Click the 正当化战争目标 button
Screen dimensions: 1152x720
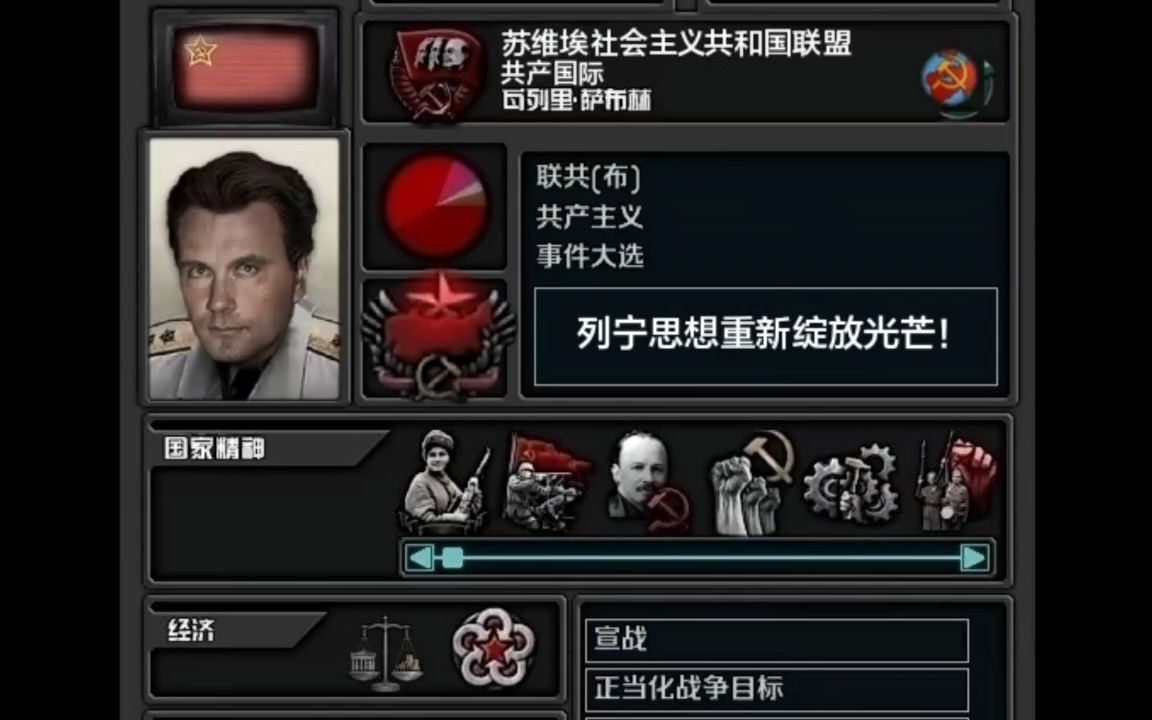(777, 689)
